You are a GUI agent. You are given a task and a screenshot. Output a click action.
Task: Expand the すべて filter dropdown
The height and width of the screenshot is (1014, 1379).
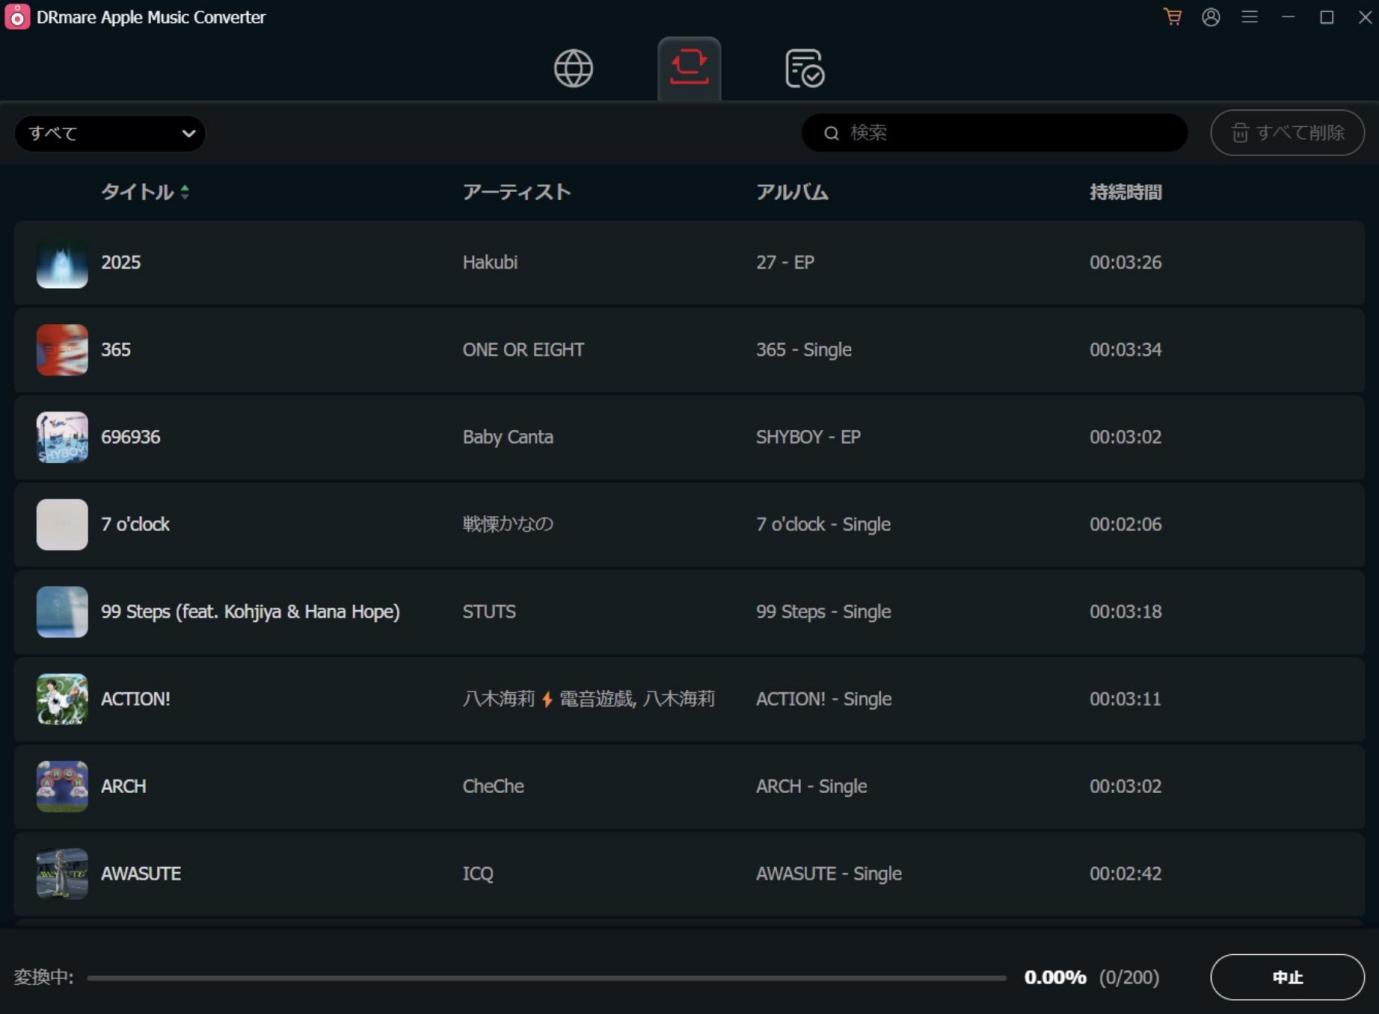110,133
